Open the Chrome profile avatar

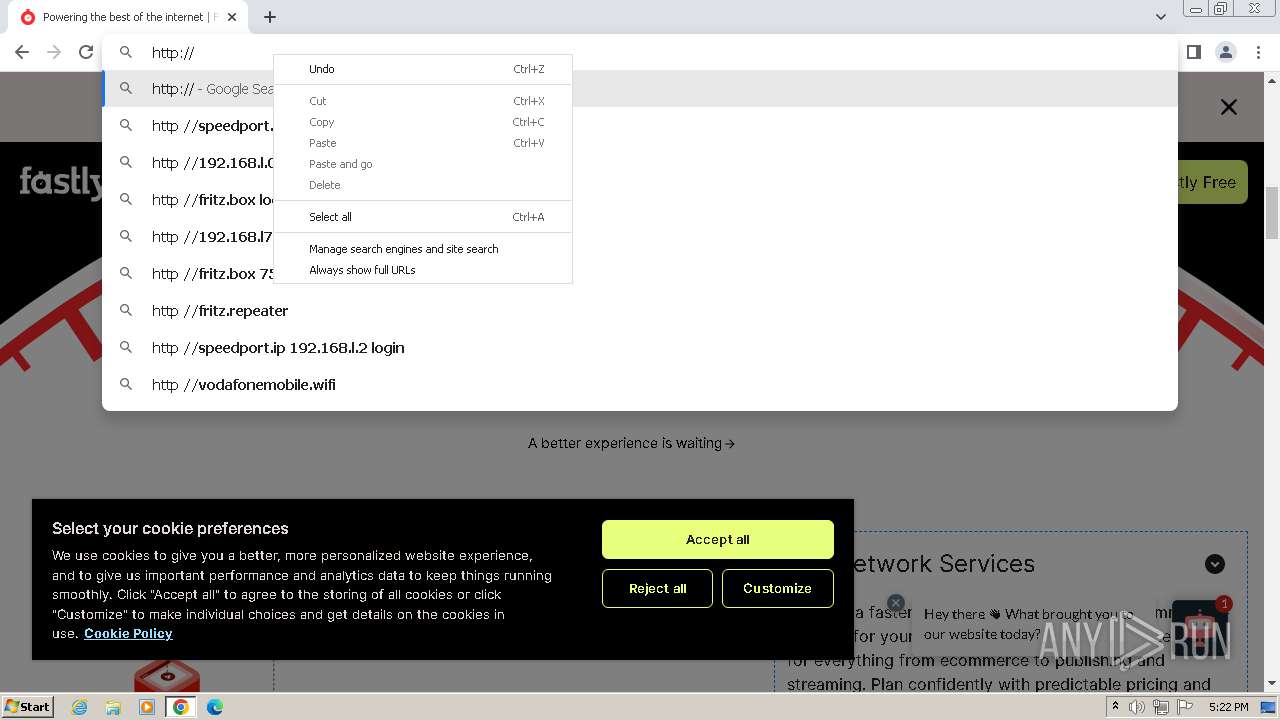click(x=1226, y=52)
